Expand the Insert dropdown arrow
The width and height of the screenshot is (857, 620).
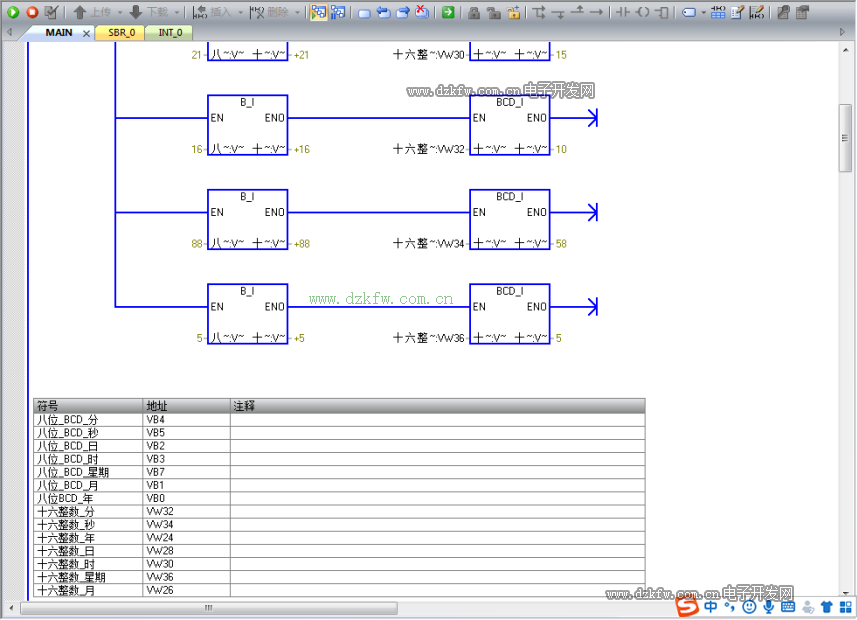tap(239, 12)
